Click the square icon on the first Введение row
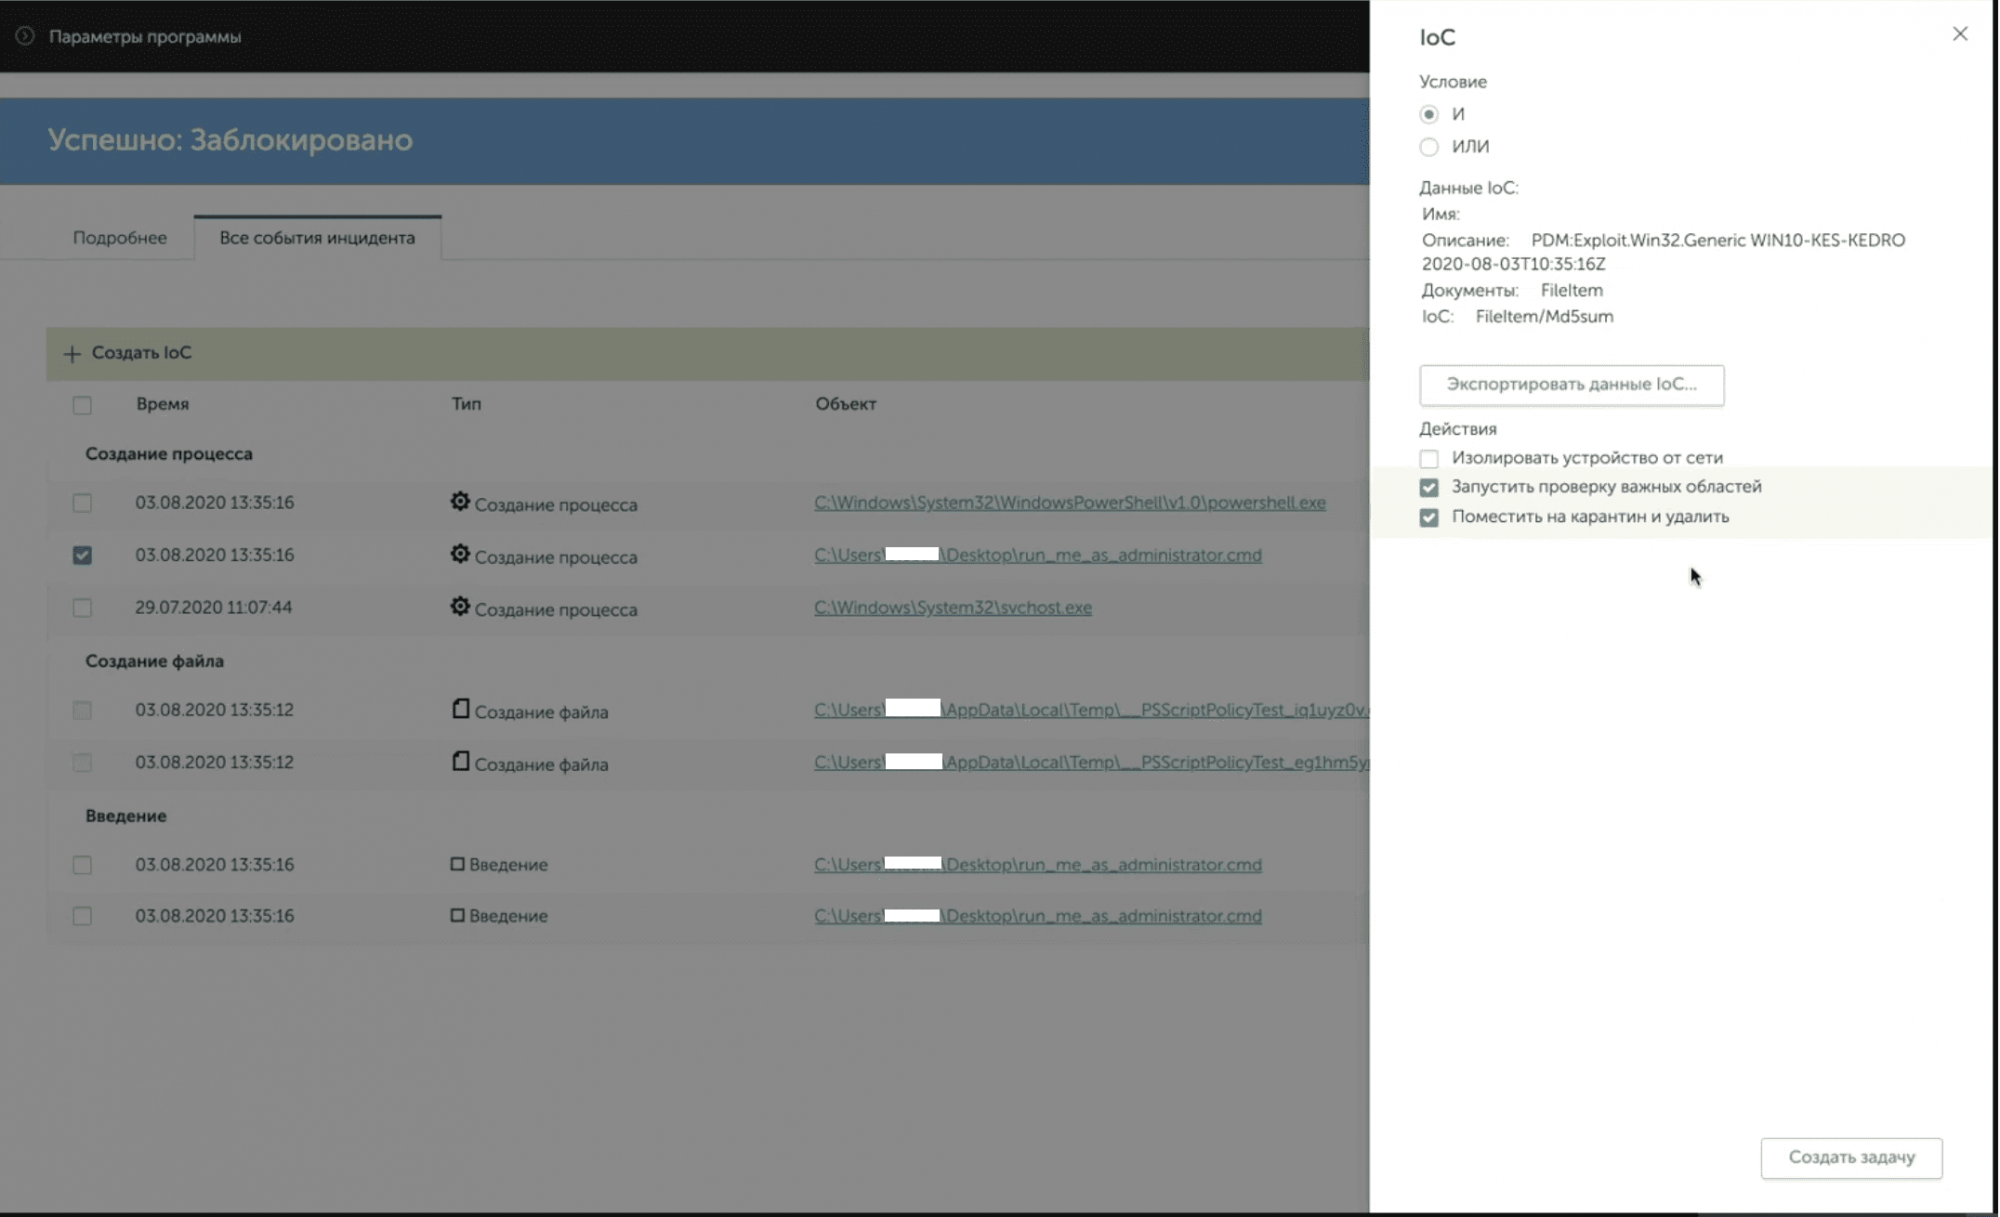 457,864
